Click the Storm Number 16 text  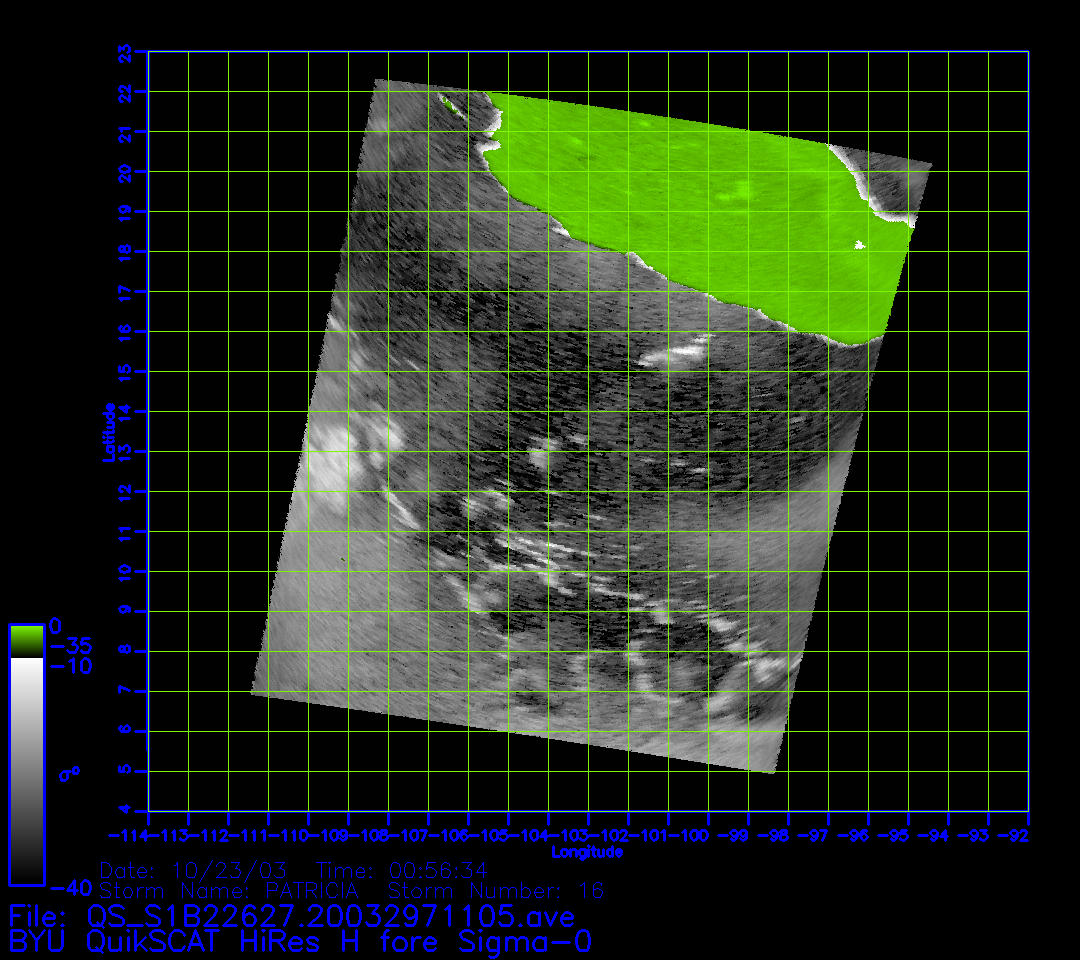tap(496, 890)
